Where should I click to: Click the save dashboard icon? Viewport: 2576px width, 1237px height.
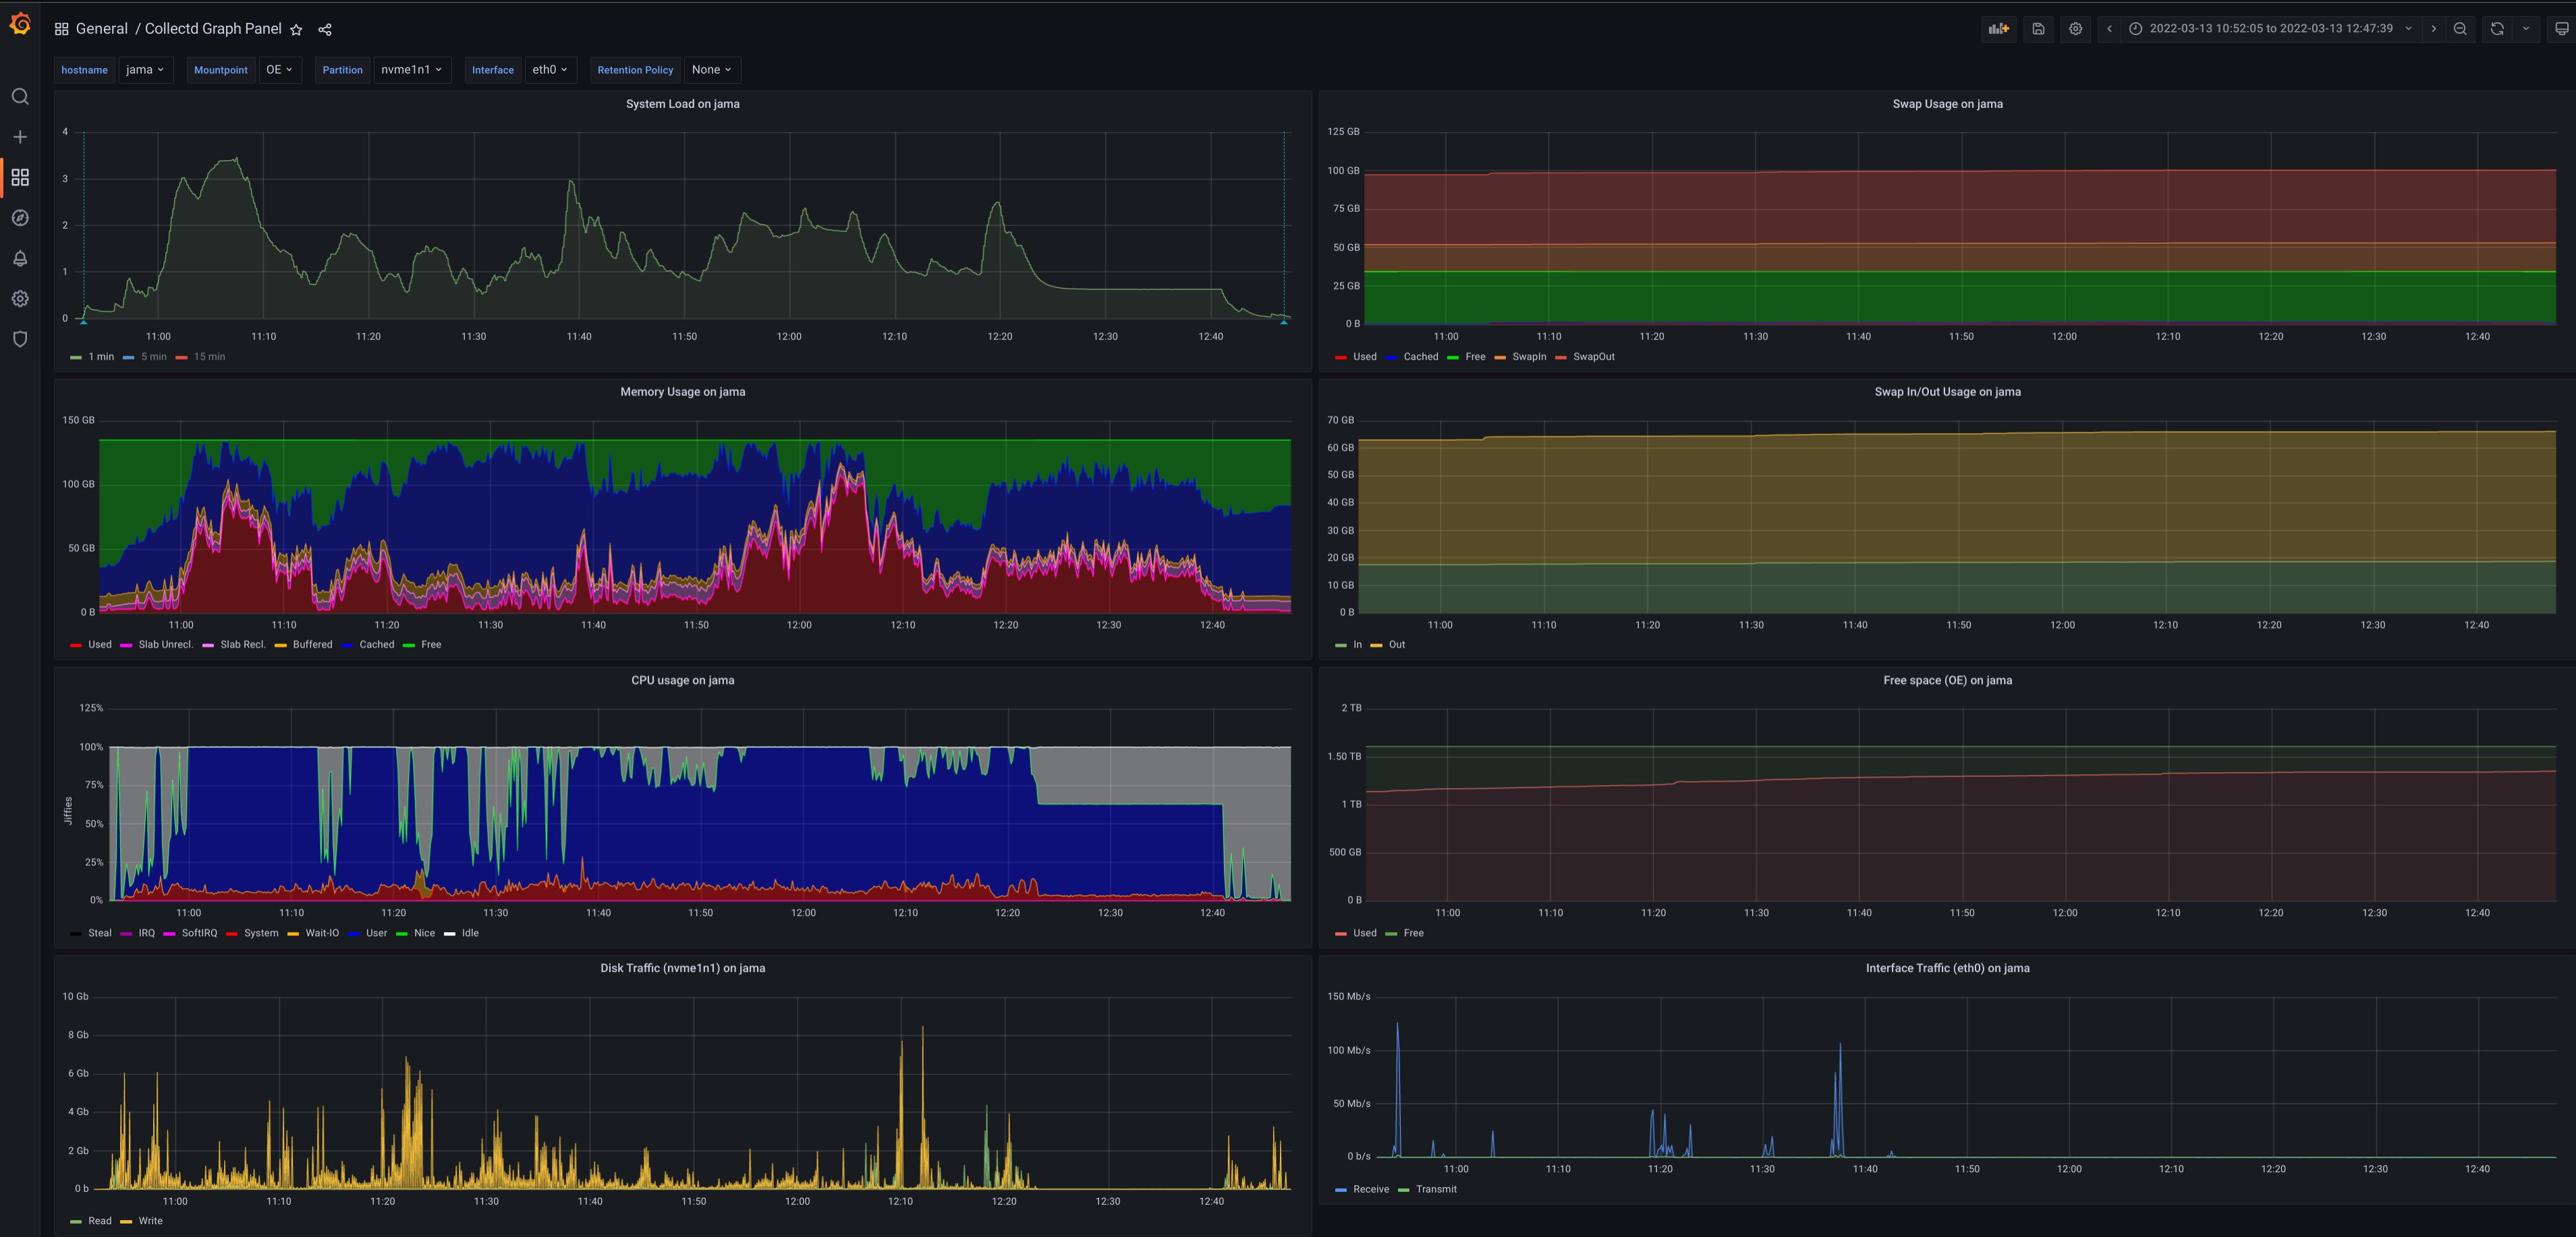(2038, 29)
